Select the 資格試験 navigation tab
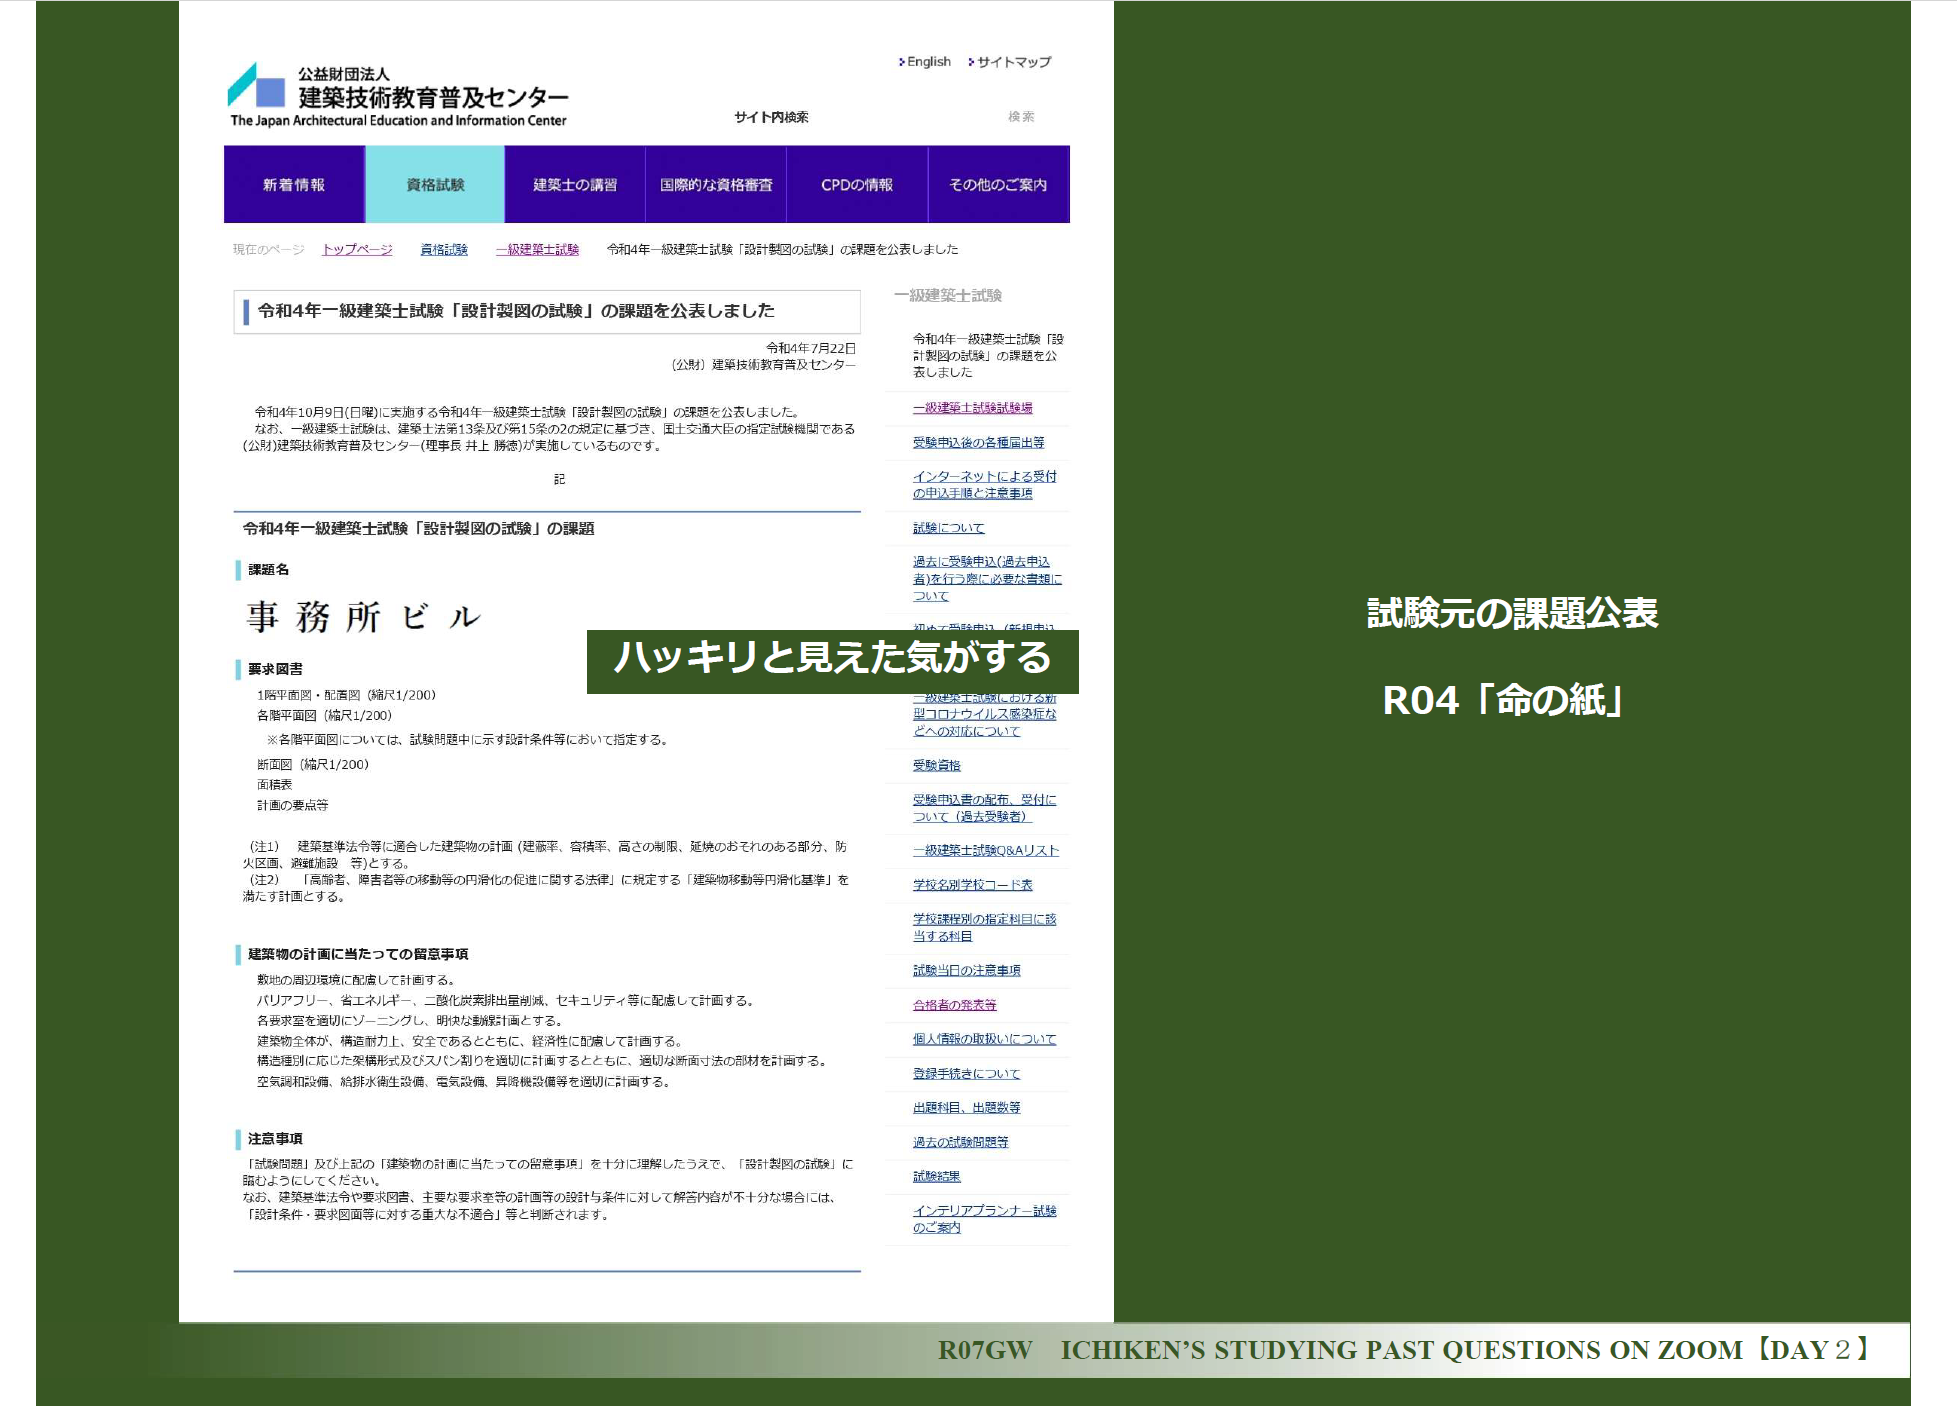The width and height of the screenshot is (1957, 1406). coord(435,185)
